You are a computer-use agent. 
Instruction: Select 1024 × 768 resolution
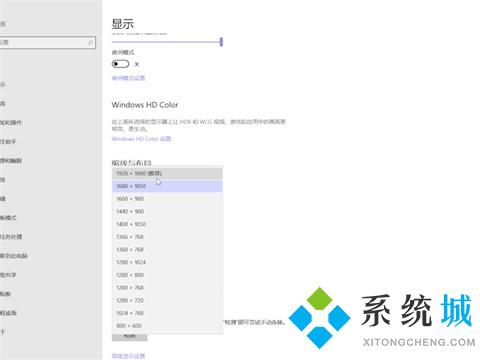167,313
